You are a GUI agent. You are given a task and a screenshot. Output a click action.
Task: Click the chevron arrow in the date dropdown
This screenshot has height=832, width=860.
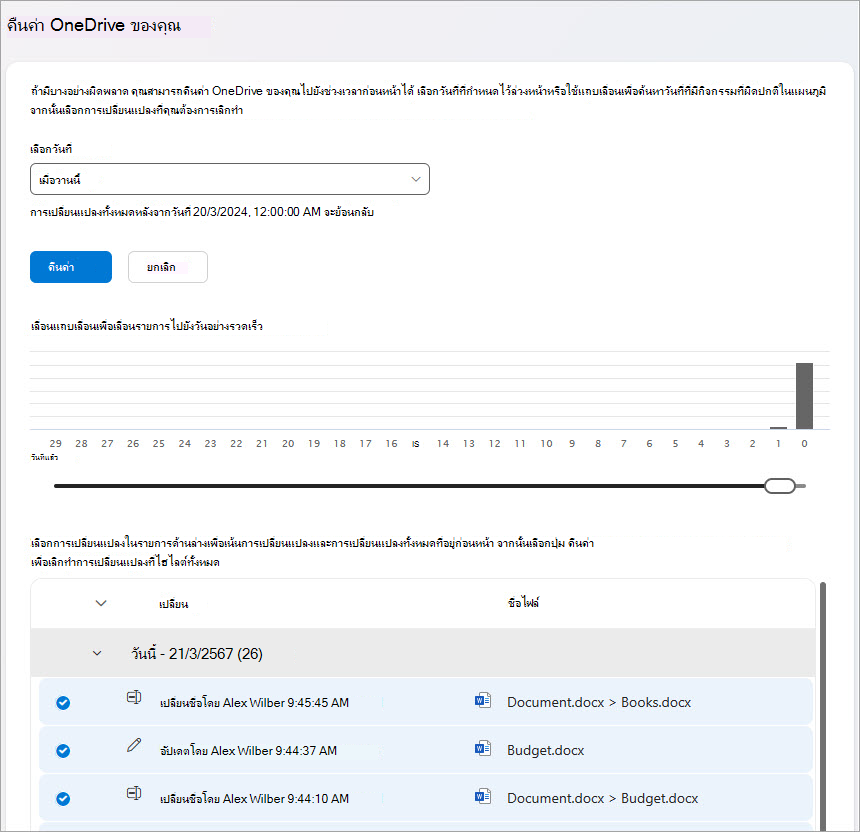click(416, 179)
